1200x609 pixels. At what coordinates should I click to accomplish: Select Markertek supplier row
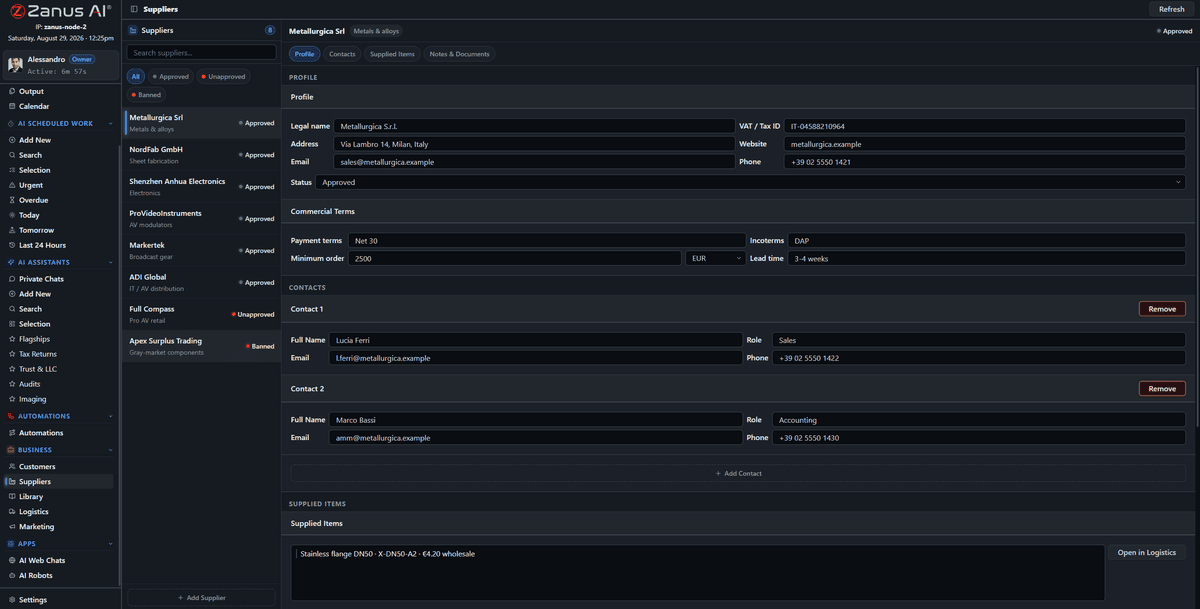pyautogui.click(x=201, y=250)
